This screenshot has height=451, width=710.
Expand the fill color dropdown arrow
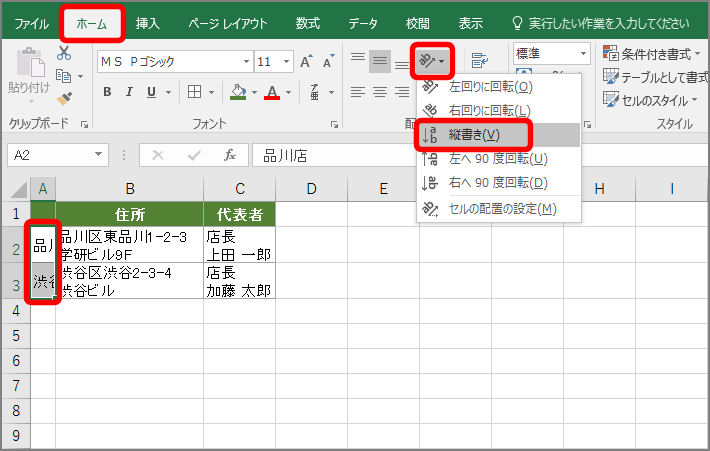click(254, 92)
